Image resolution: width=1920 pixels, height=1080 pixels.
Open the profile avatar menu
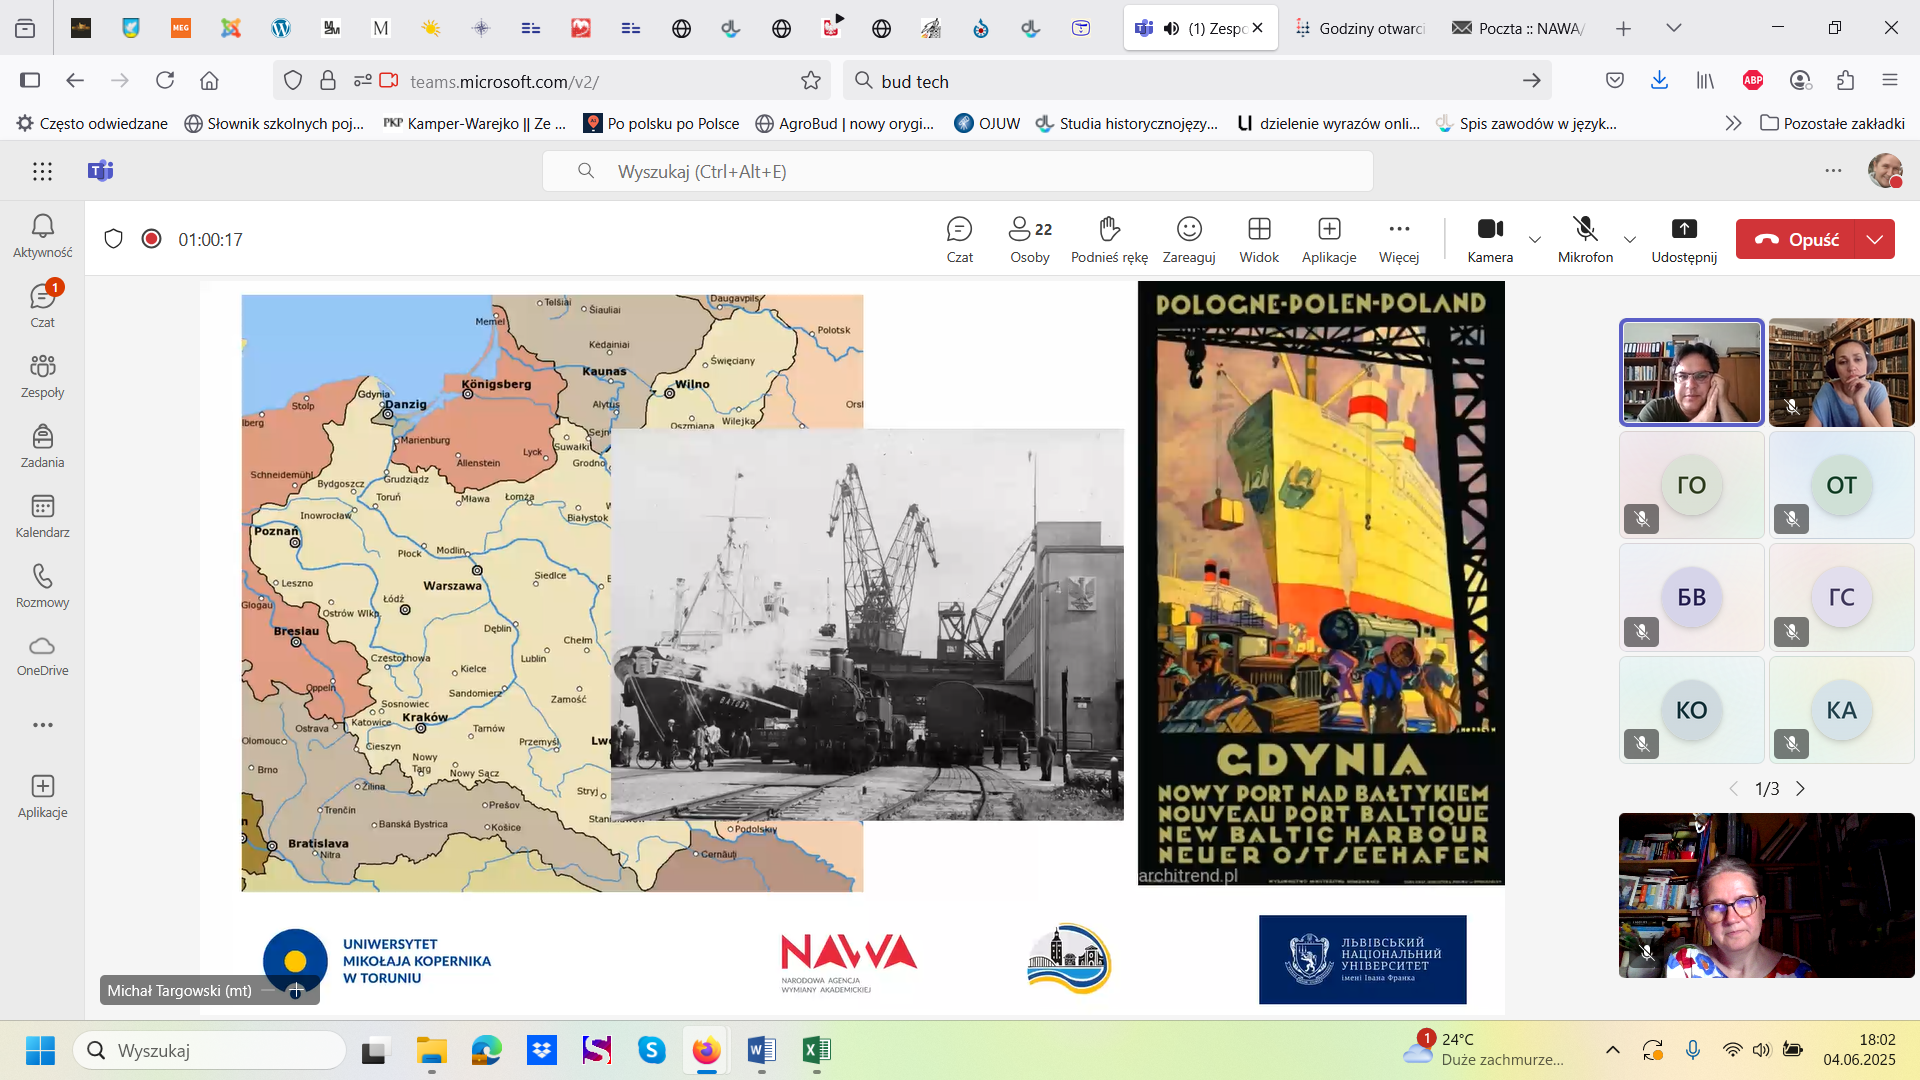(1885, 171)
